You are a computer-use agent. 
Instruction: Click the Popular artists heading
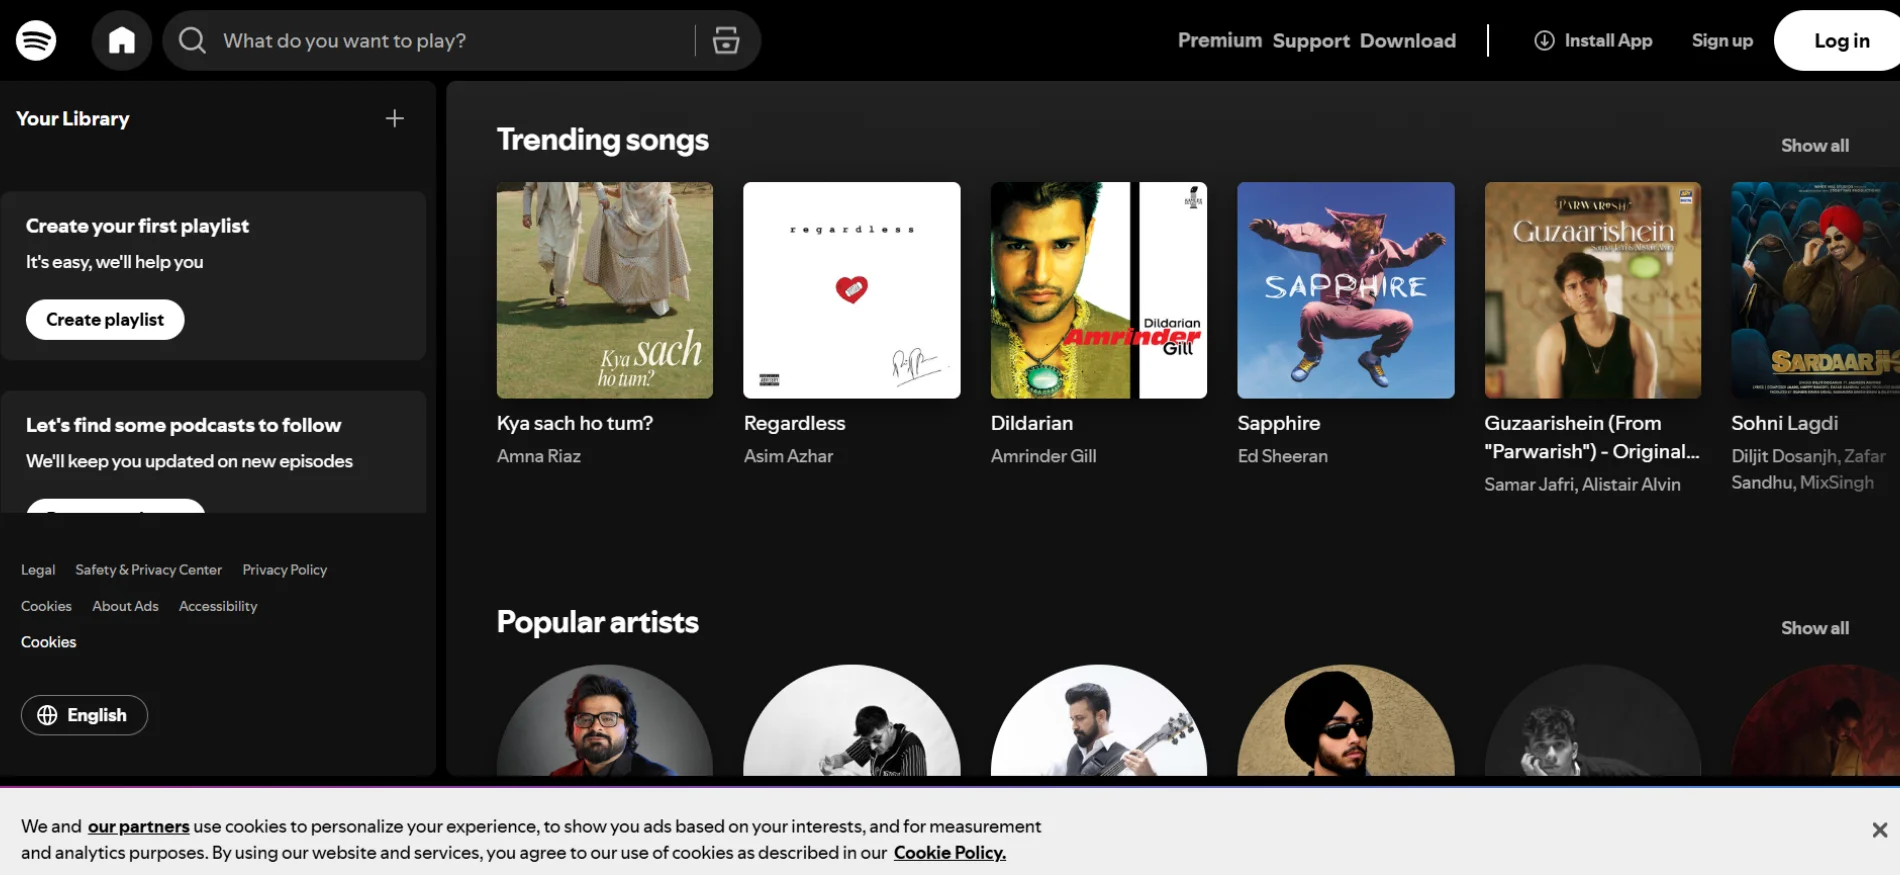[598, 622]
